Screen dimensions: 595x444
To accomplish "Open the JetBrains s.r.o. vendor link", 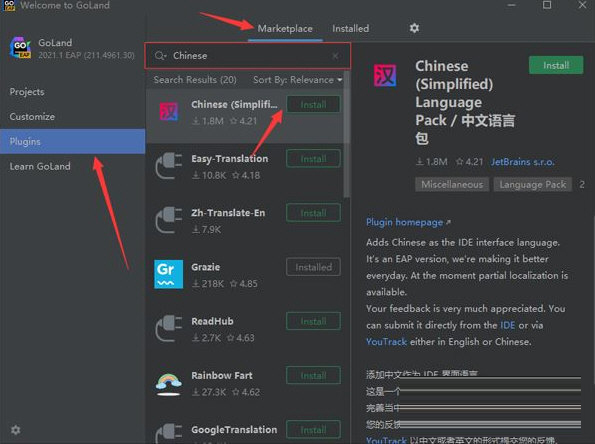I will pos(523,162).
